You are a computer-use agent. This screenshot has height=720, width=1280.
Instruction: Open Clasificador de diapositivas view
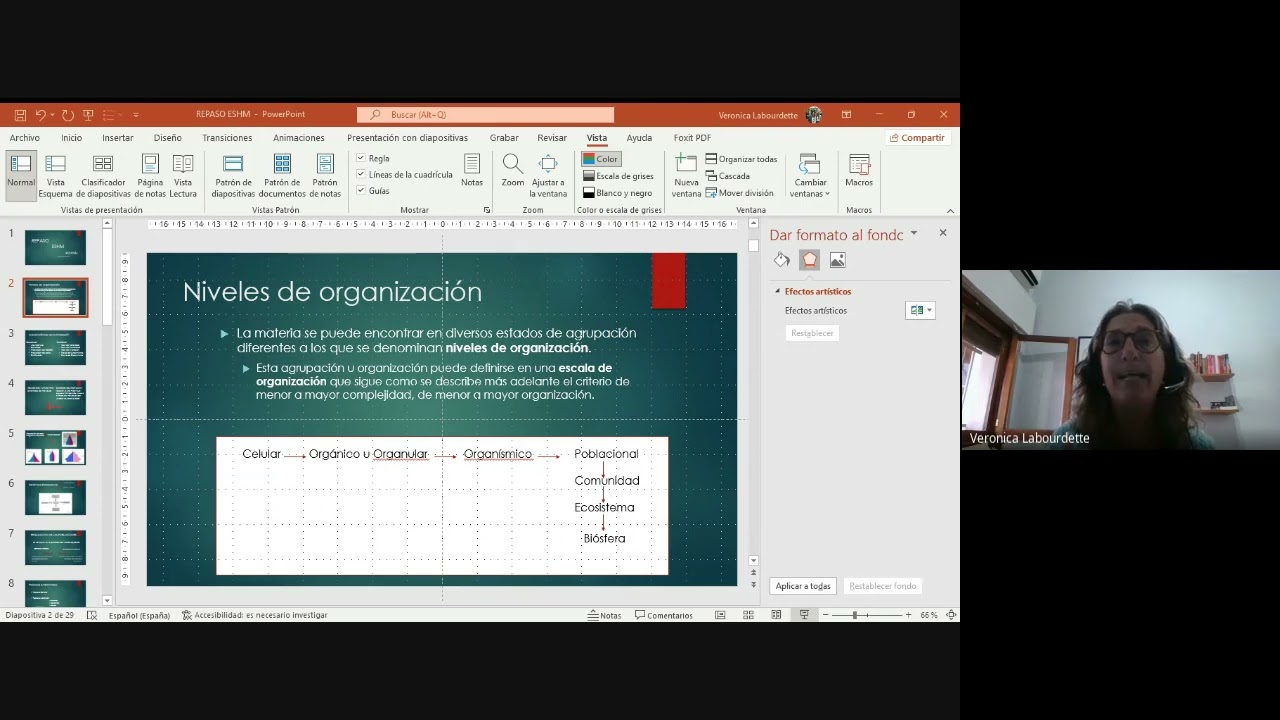point(104,176)
